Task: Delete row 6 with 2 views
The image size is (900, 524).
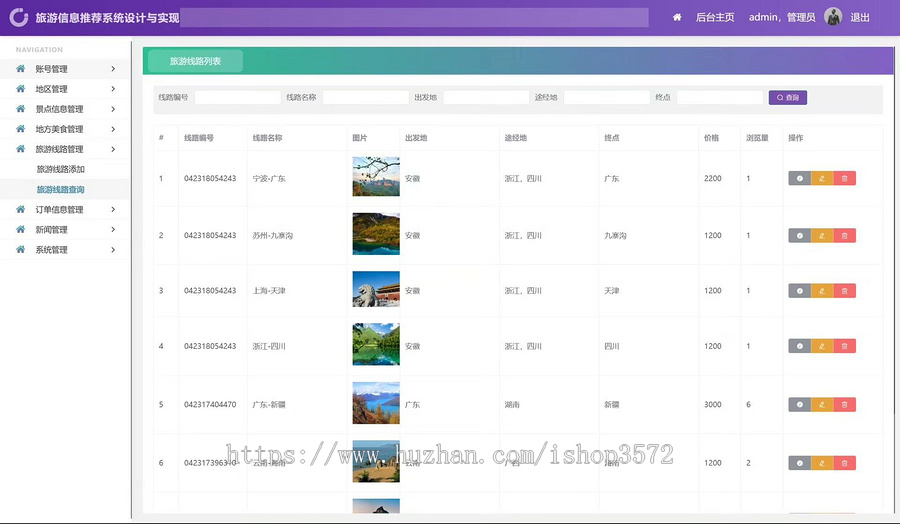Action: [x=844, y=463]
